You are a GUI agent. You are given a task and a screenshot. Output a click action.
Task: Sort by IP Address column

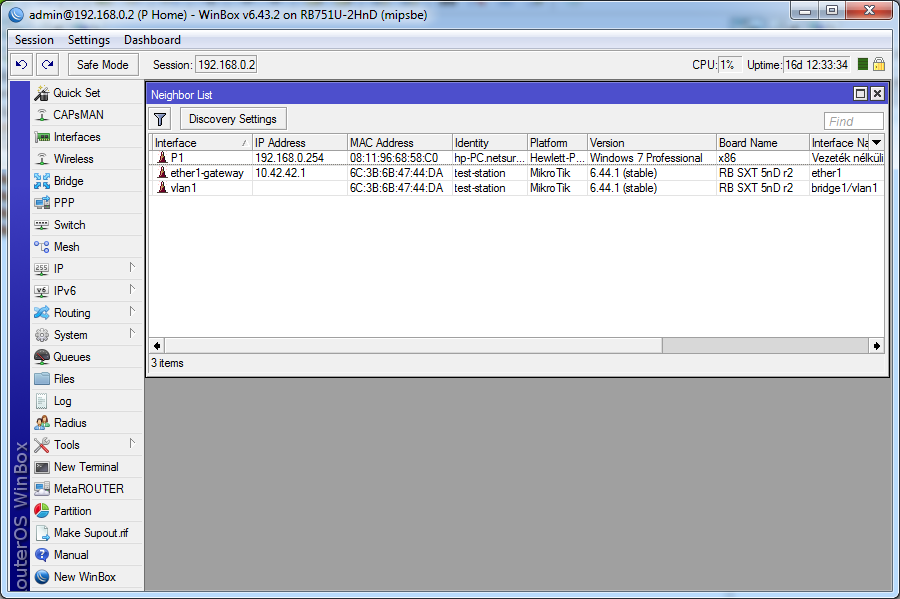[x=300, y=142]
